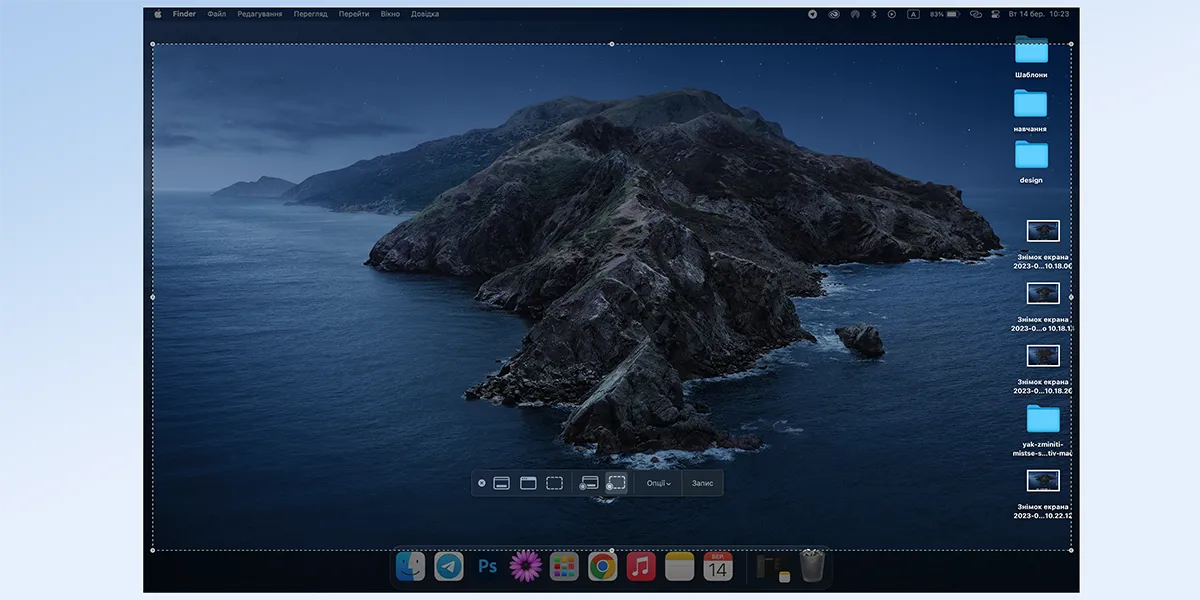Open the Finder menu
The height and width of the screenshot is (600, 1200).
(184, 14)
